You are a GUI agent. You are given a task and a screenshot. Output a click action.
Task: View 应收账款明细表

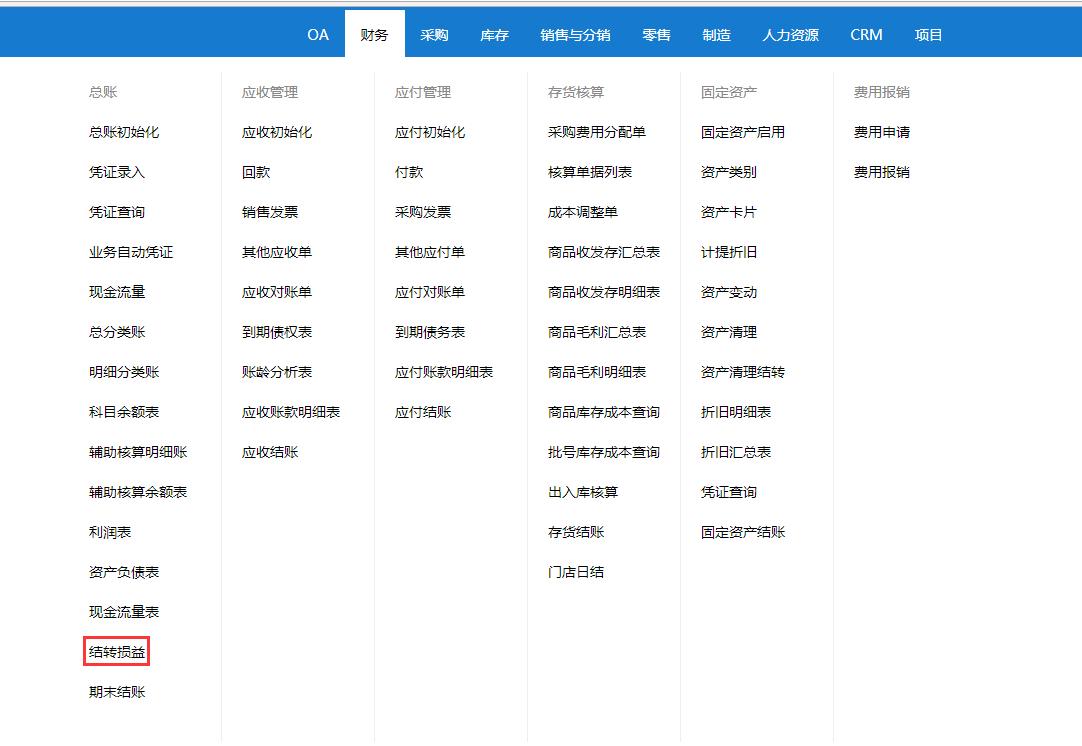point(291,412)
